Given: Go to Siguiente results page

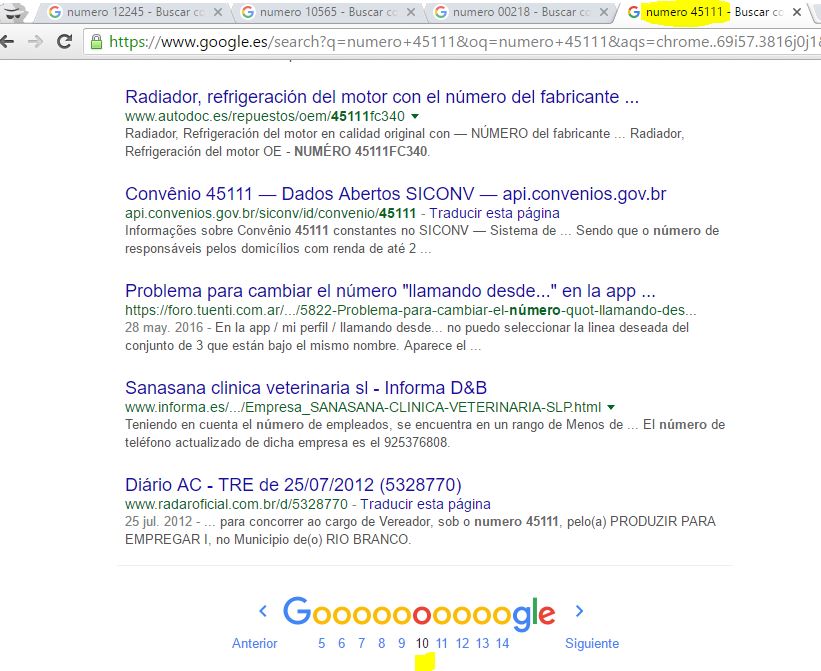Looking at the screenshot, I should (592, 643).
